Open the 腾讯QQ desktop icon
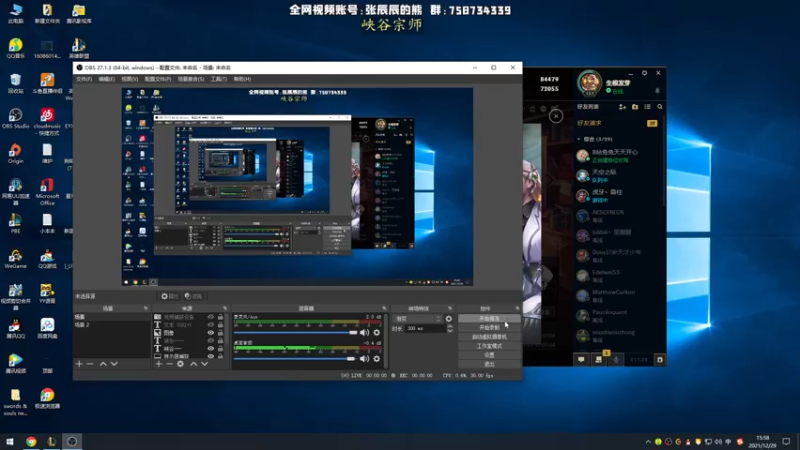This screenshot has width=800, height=450. [15, 329]
